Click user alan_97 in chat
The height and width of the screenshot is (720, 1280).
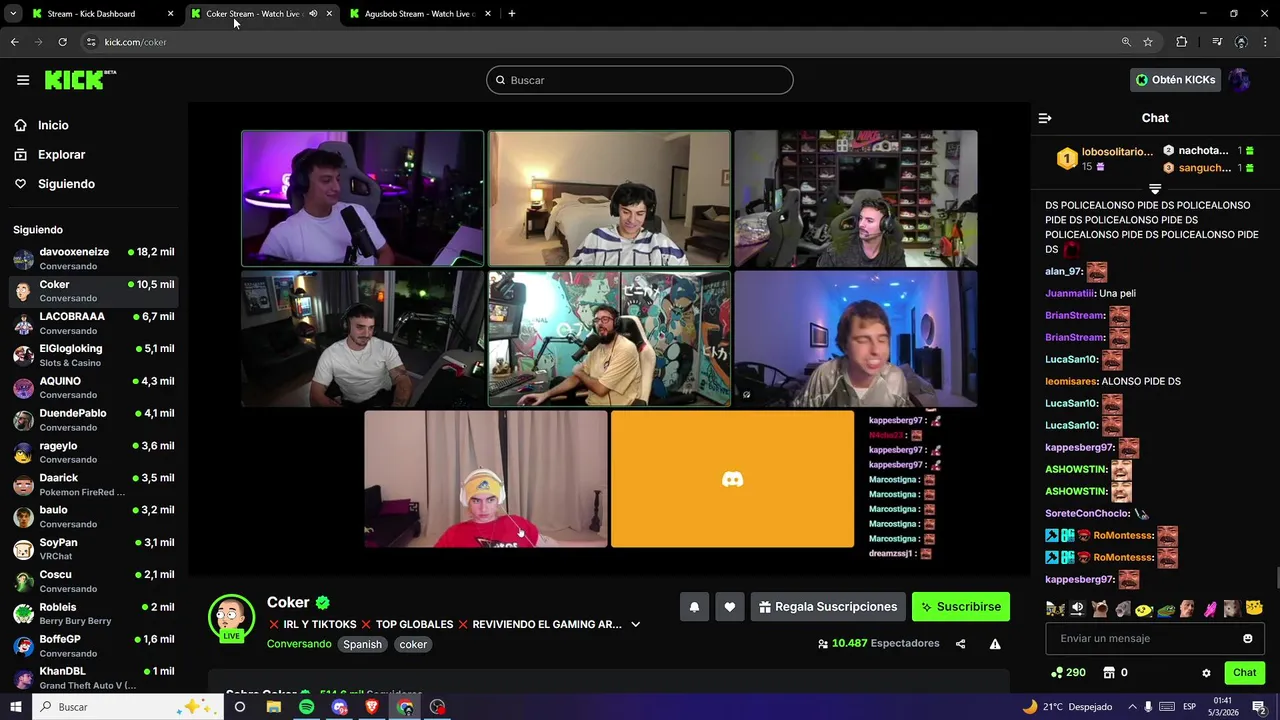tap(1064, 271)
